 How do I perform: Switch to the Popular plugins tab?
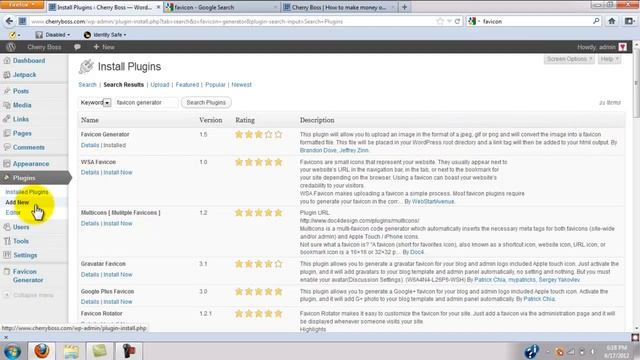click(215, 85)
